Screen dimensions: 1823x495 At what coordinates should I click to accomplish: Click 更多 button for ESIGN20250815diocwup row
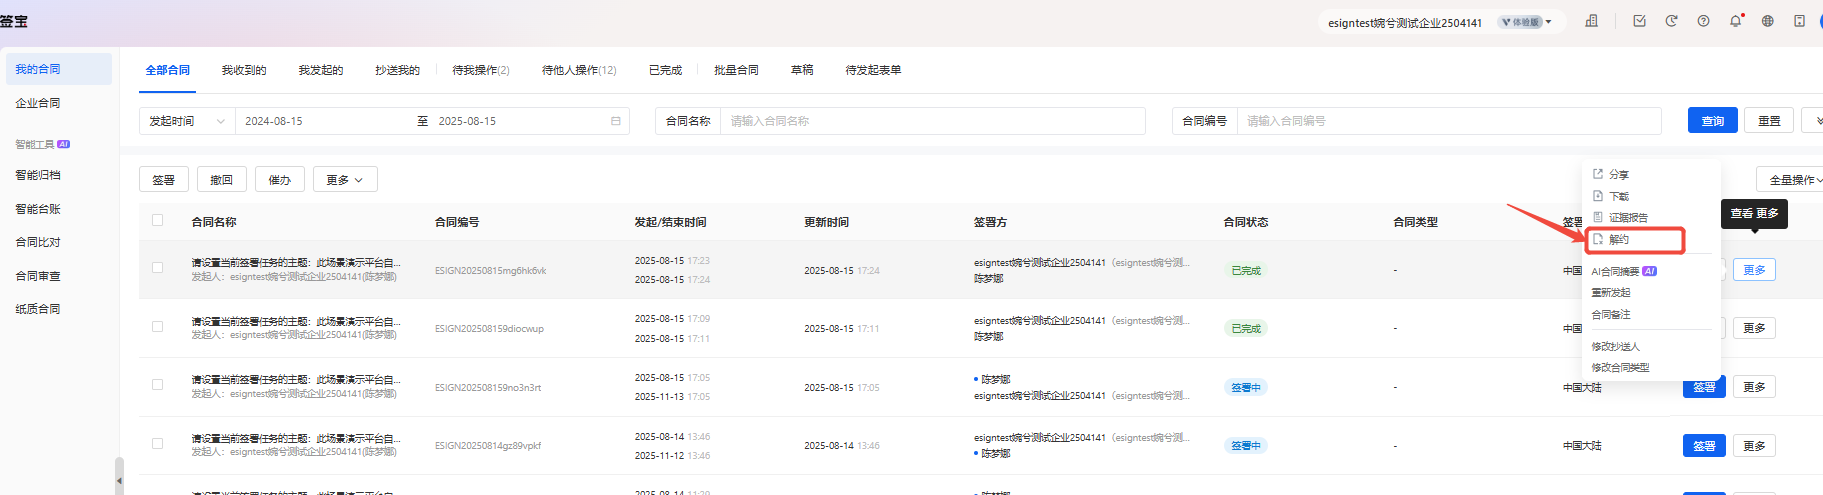[x=1754, y=328]
